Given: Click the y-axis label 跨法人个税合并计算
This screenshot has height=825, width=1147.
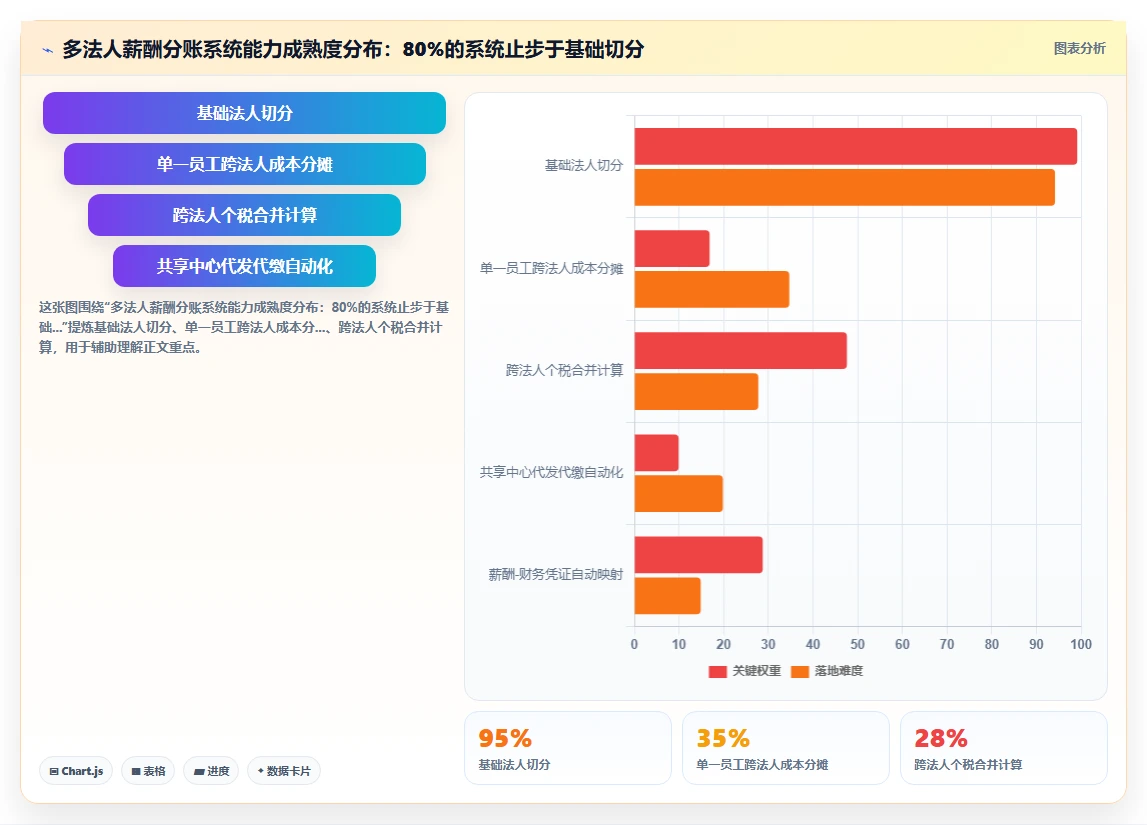Looking at the screenshot, I should (x=565, y=370).
